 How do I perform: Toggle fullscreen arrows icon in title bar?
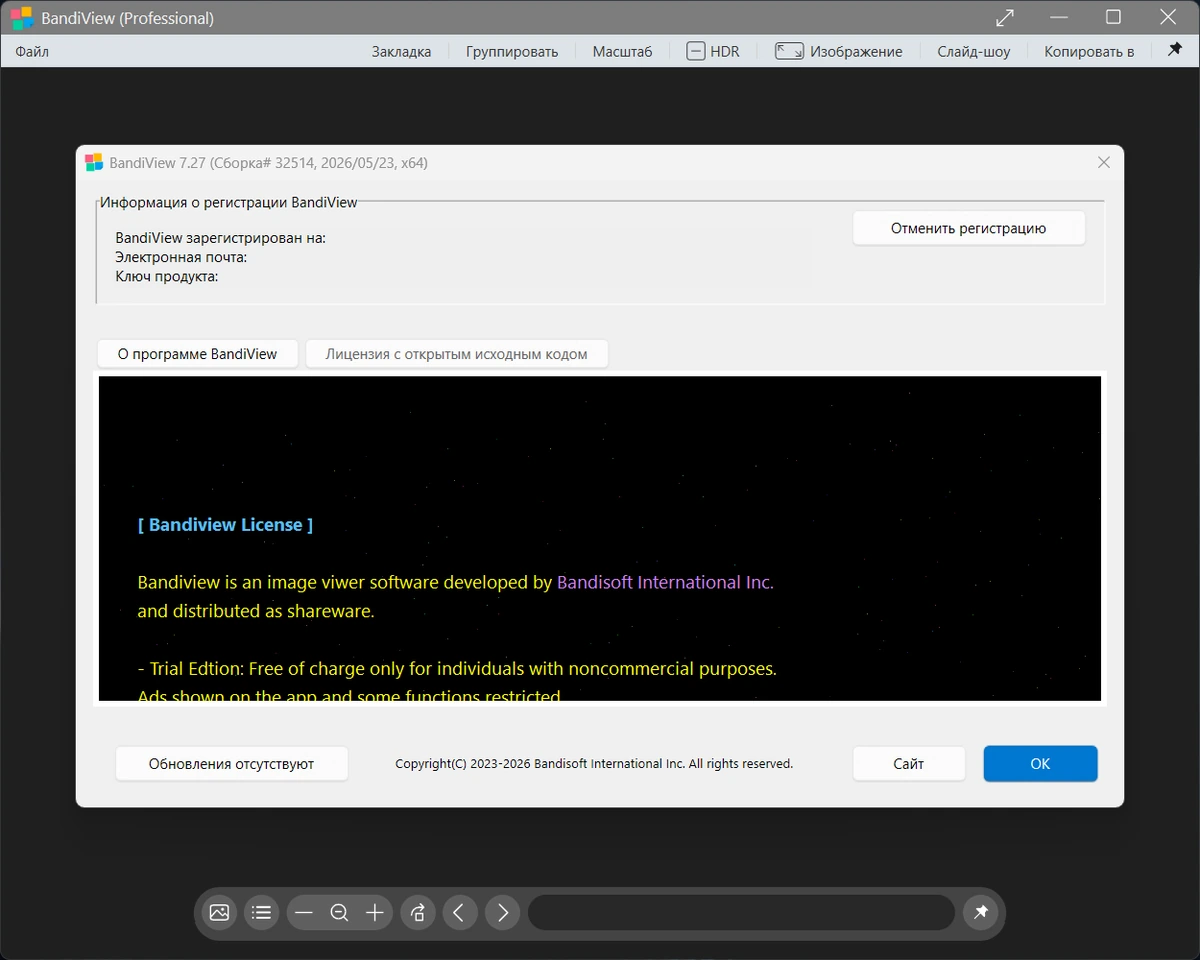(x=1005, y=17)
